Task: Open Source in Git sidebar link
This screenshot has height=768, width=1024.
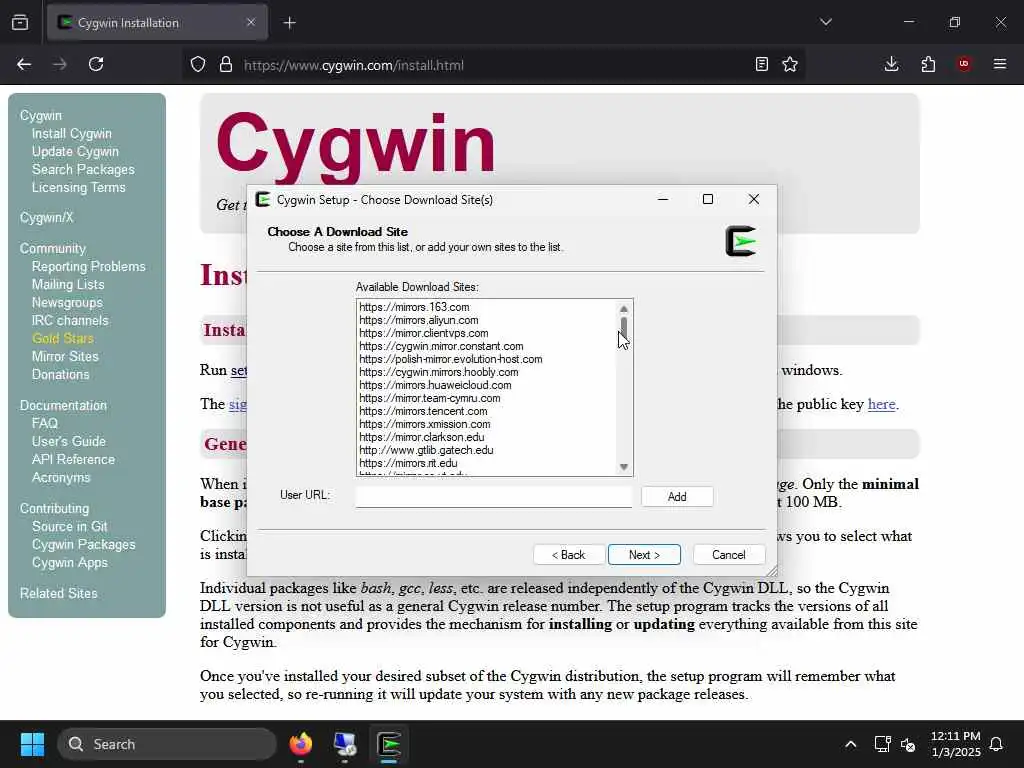Action: click(69, 526)
